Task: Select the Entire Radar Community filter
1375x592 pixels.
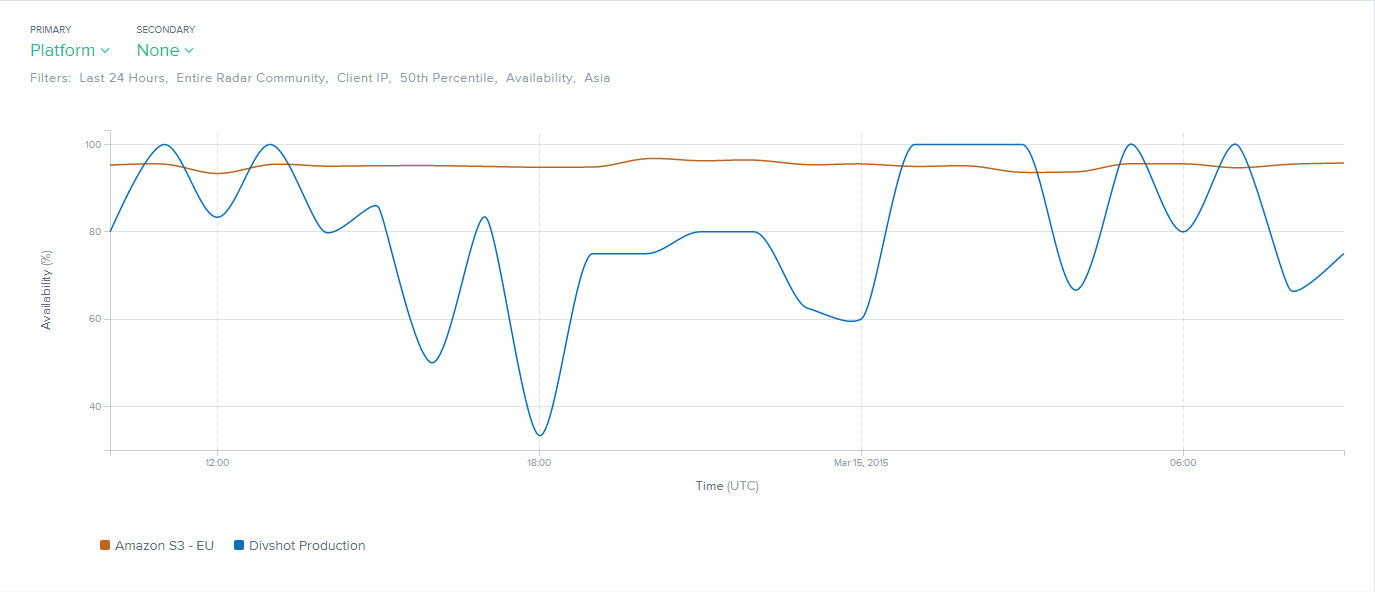Action: tap(251, 78)
